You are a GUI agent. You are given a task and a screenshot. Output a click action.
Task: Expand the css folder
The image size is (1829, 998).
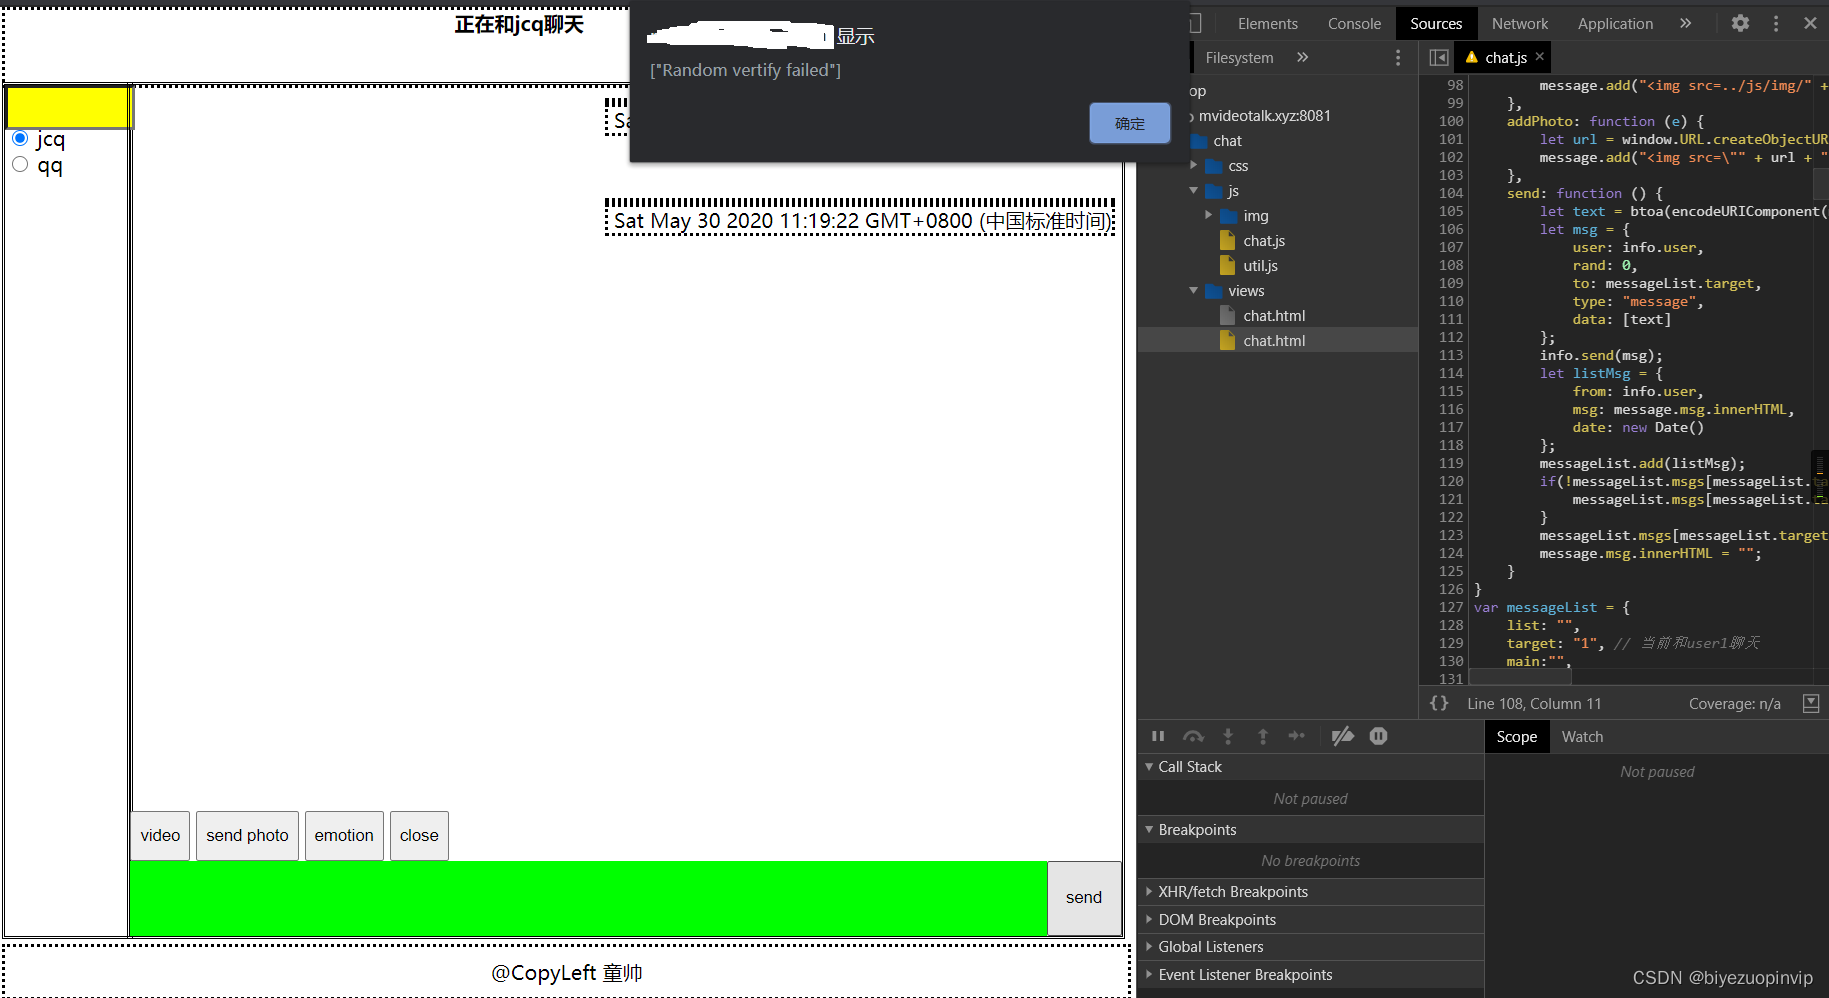[1194, 166]
